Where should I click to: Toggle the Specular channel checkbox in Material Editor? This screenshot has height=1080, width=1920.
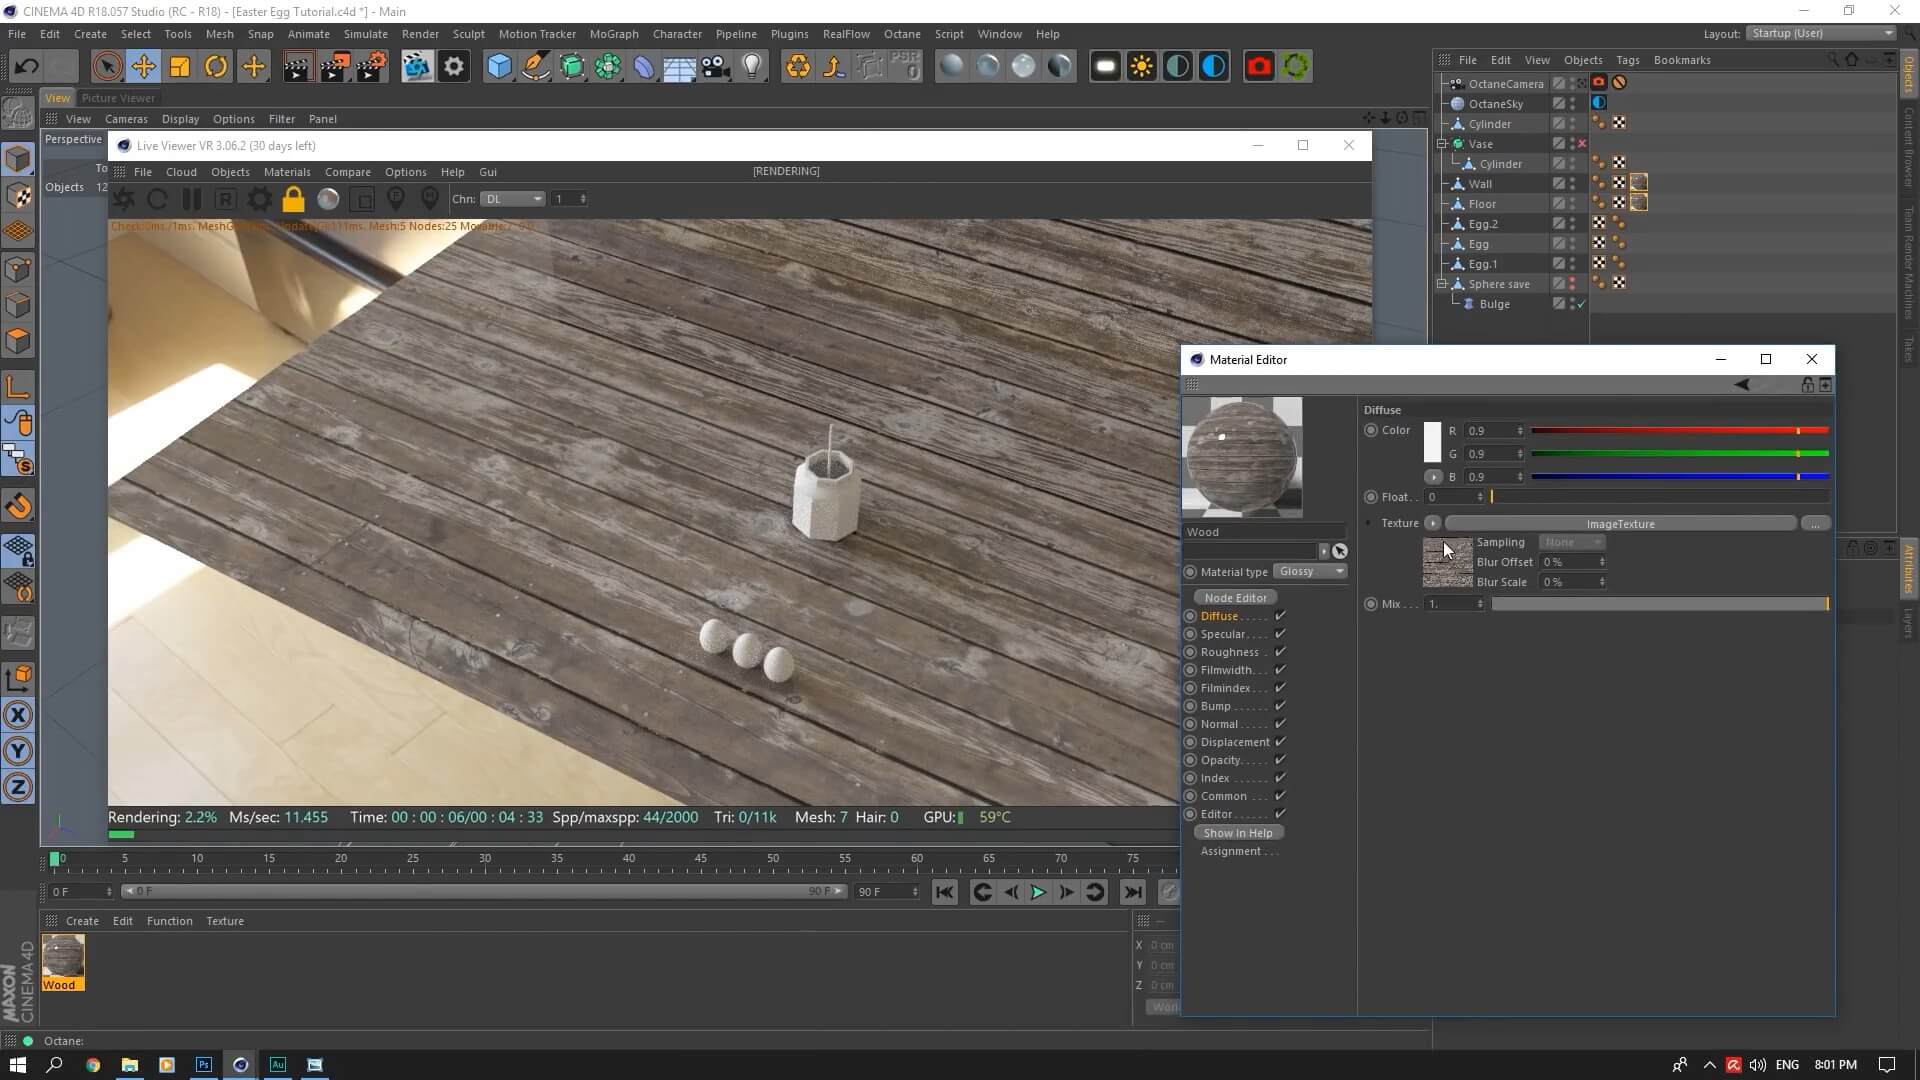[x=1281, y=634]
